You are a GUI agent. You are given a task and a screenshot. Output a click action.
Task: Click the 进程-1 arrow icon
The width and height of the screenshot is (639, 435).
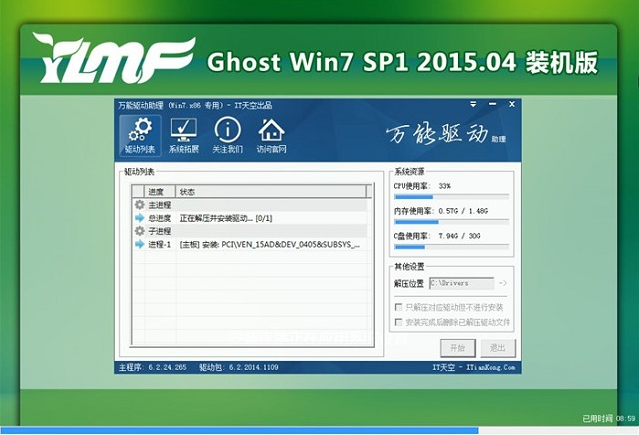click(x=139, y=244)
